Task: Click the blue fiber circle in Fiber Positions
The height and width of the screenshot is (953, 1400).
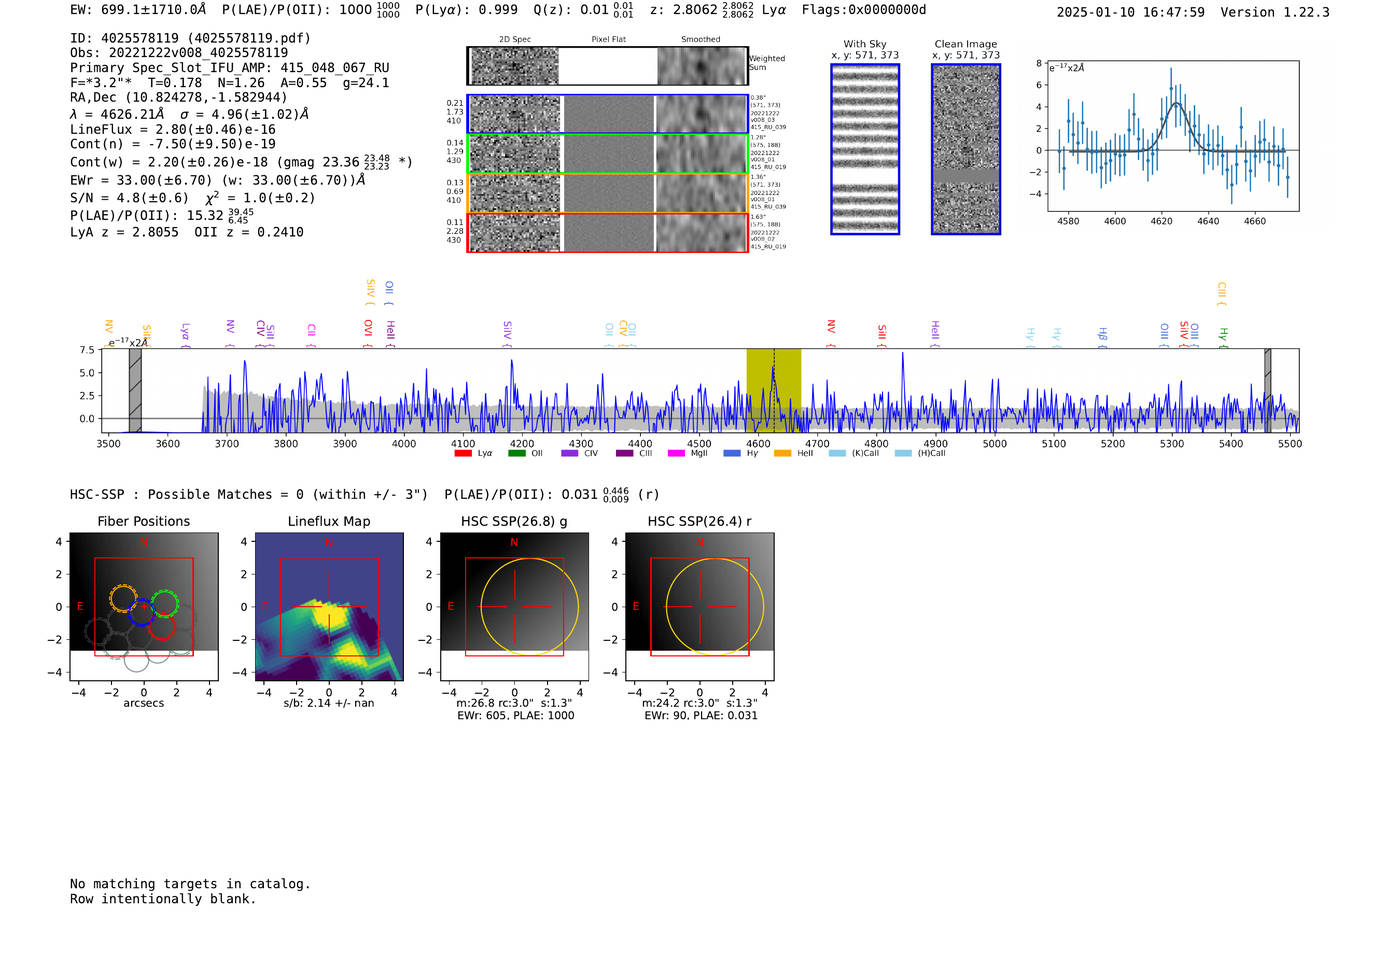Action: (142, 613)
